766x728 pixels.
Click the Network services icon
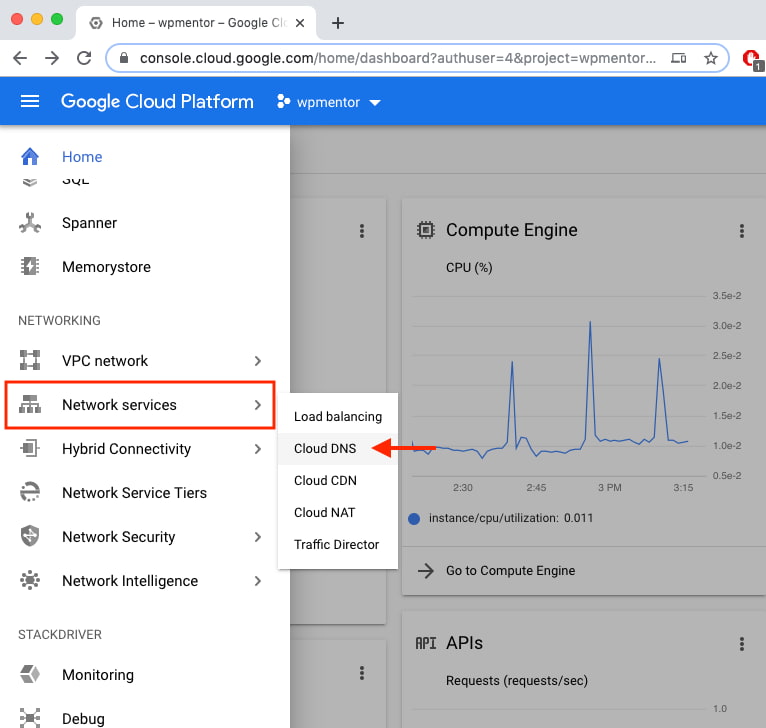(x=30, y=405)
